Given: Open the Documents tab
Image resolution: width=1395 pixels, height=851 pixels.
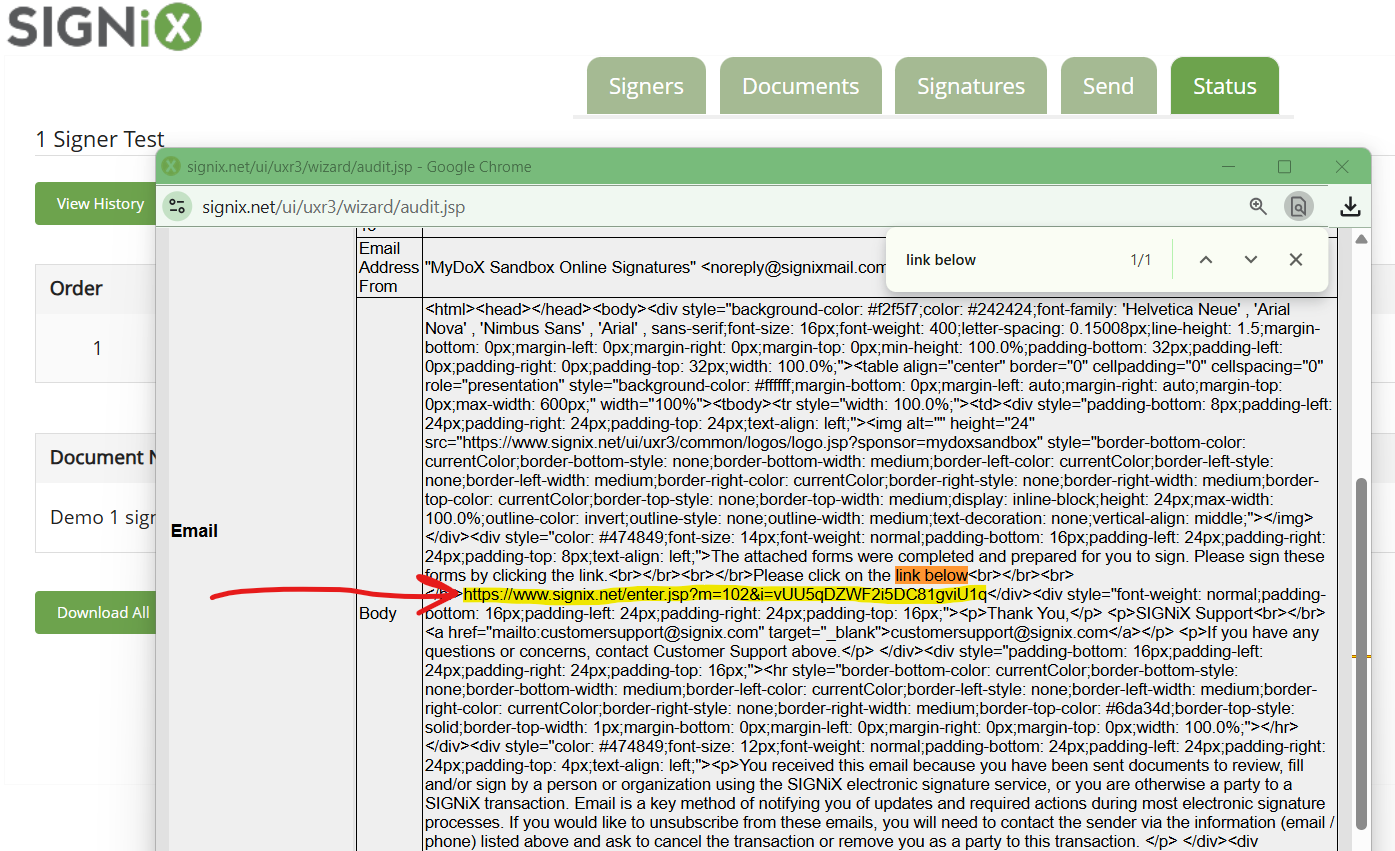Looking at the screenshot, I should (x=800, y=86).
